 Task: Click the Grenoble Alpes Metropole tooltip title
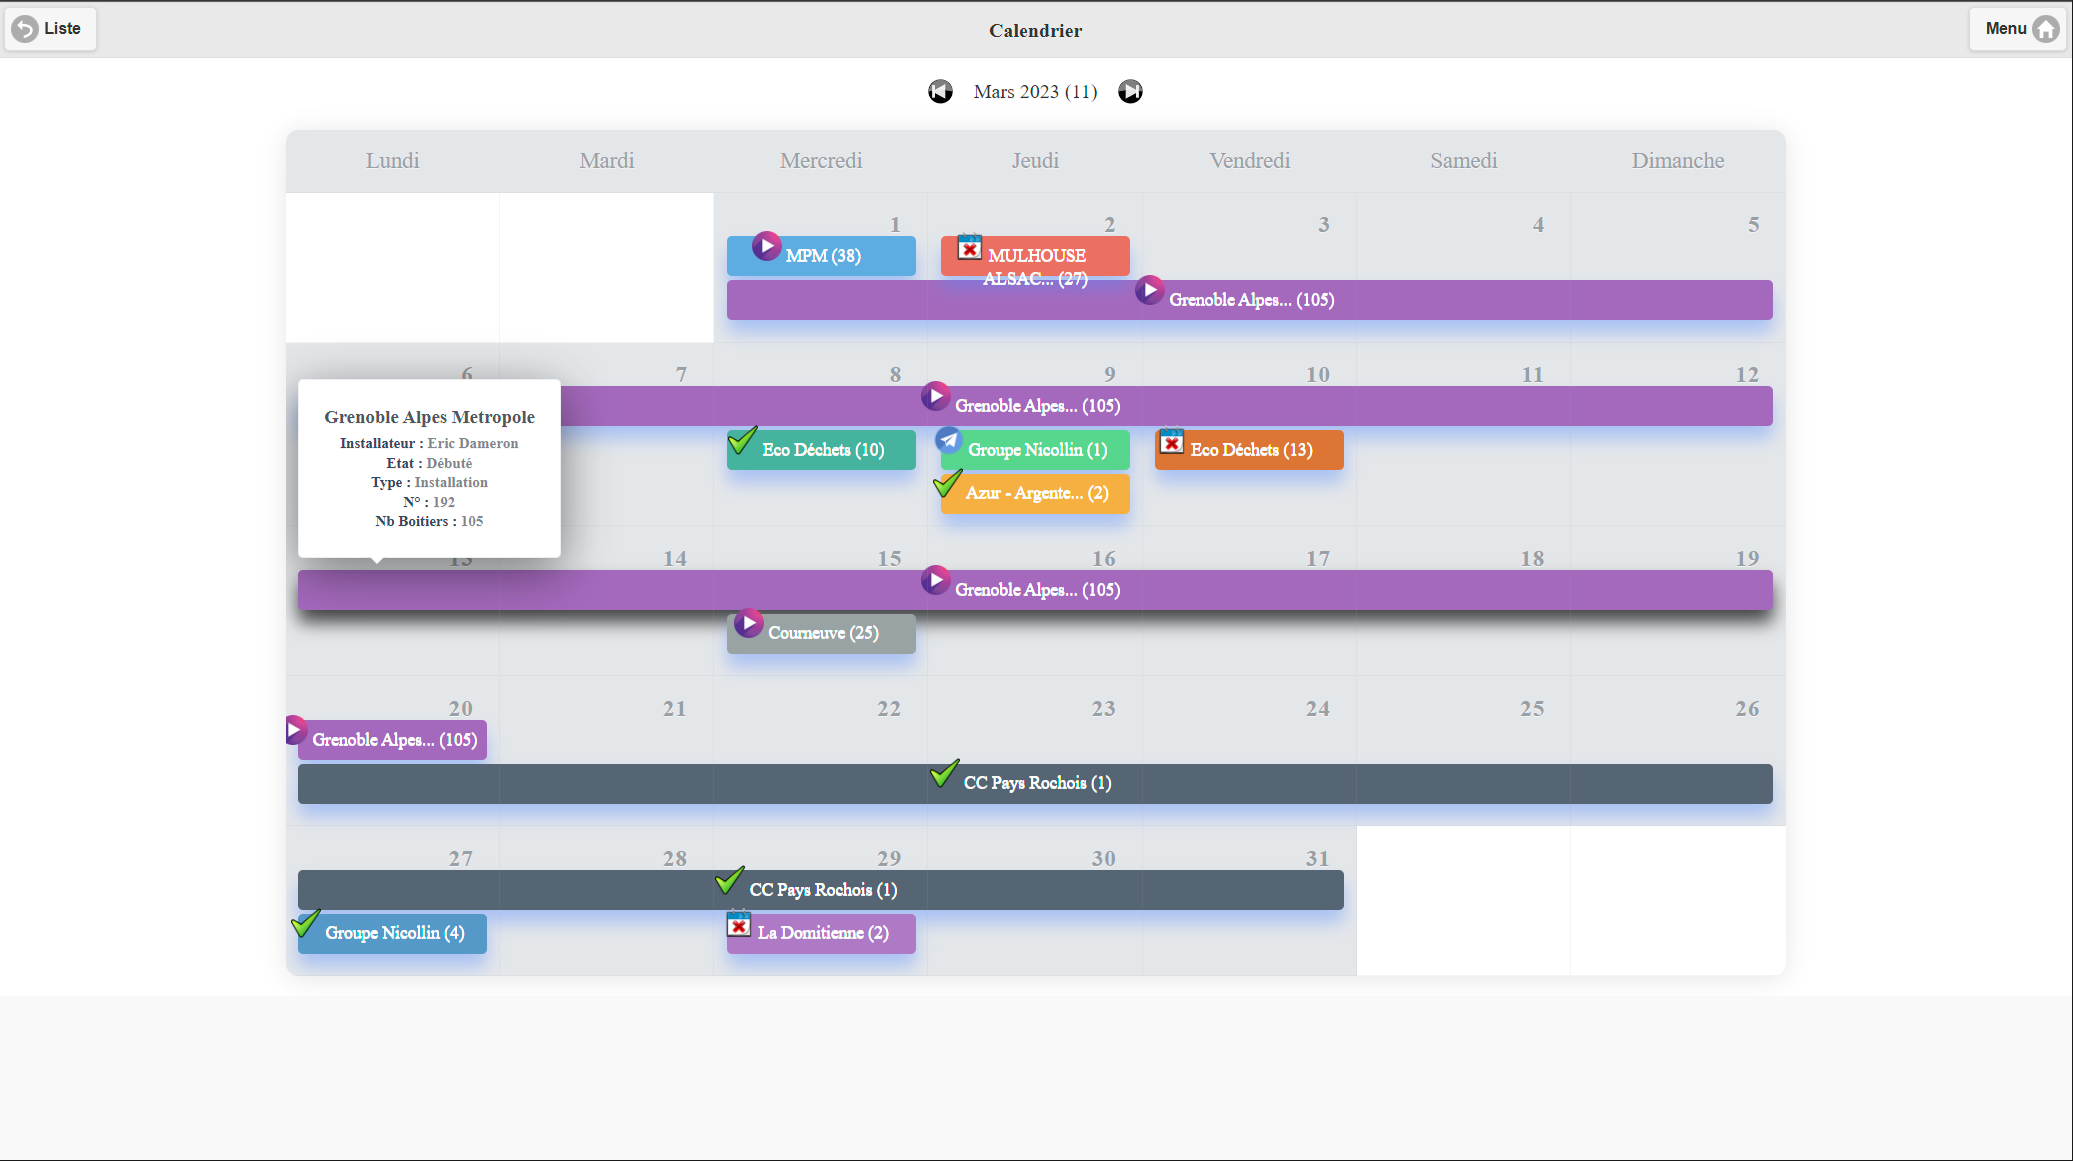(x=429, y=417)
